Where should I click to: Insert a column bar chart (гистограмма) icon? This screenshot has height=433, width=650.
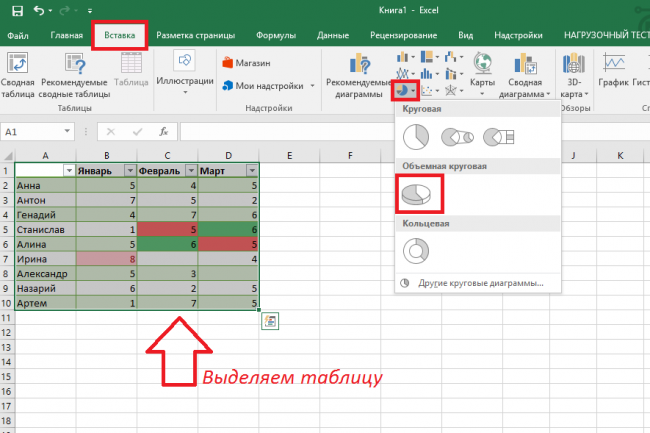coord(402,57)
